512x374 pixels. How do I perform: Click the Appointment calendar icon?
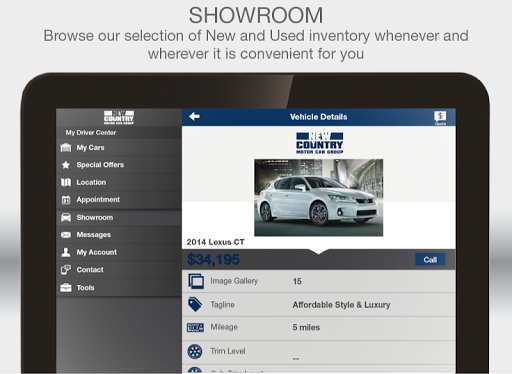pos(66,200)
